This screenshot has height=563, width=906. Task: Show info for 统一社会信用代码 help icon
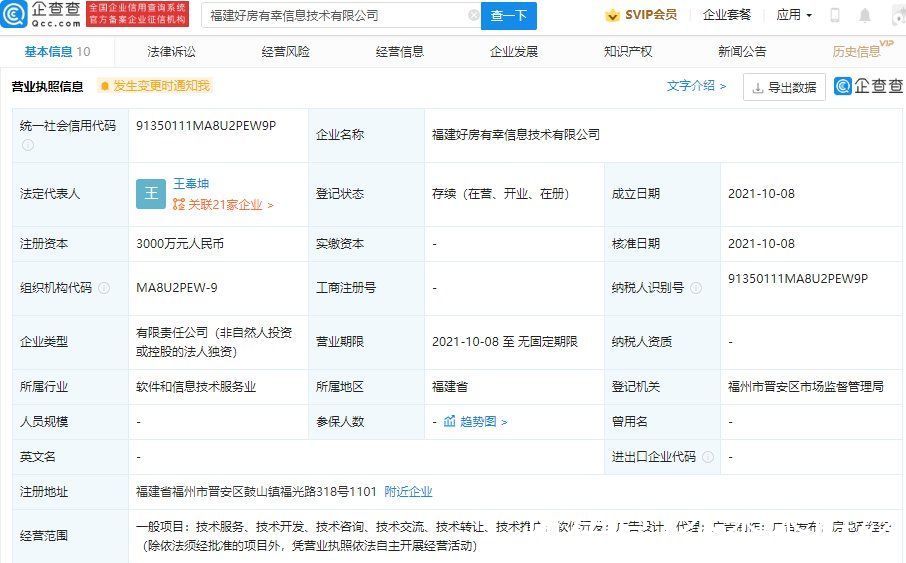[28, 145]
